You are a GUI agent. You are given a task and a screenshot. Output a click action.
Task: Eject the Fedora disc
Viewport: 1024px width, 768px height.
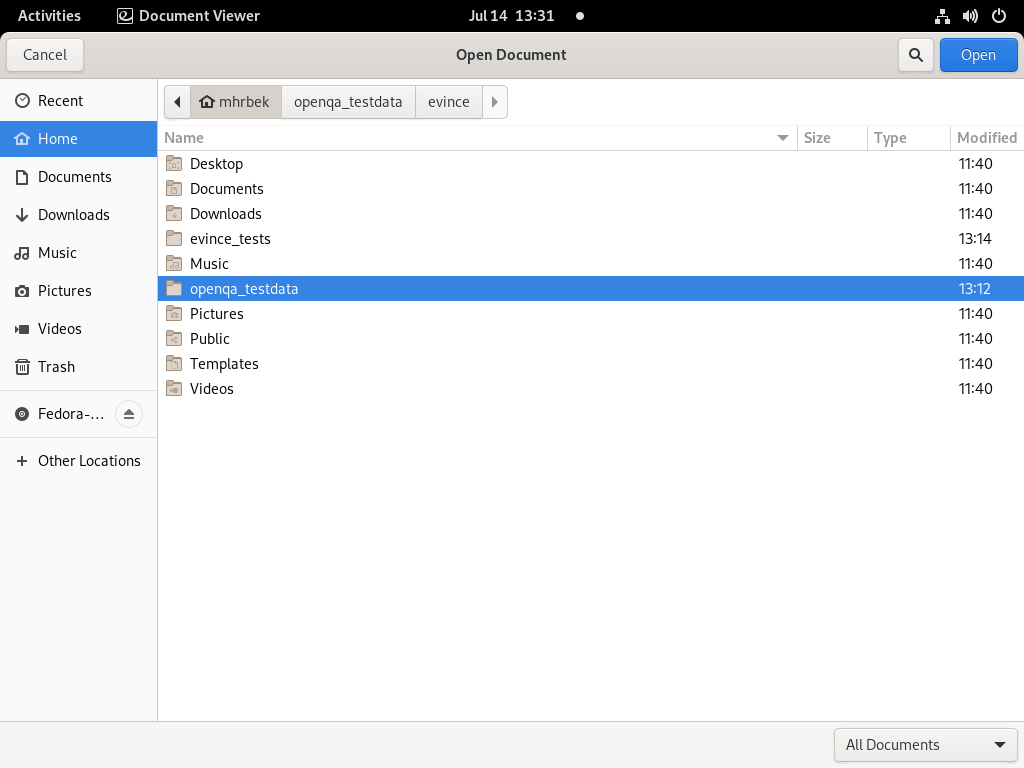click(x=129, y=414)
